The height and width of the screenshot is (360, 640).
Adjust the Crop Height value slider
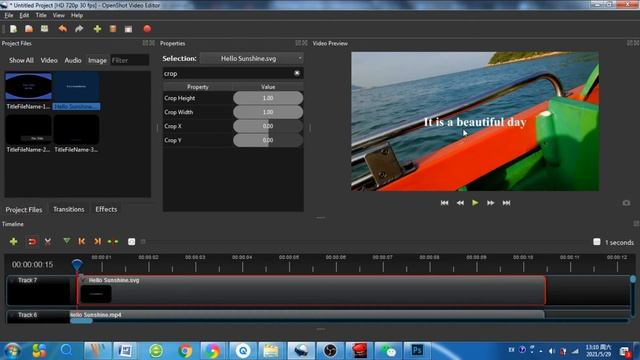click(268, 98)
